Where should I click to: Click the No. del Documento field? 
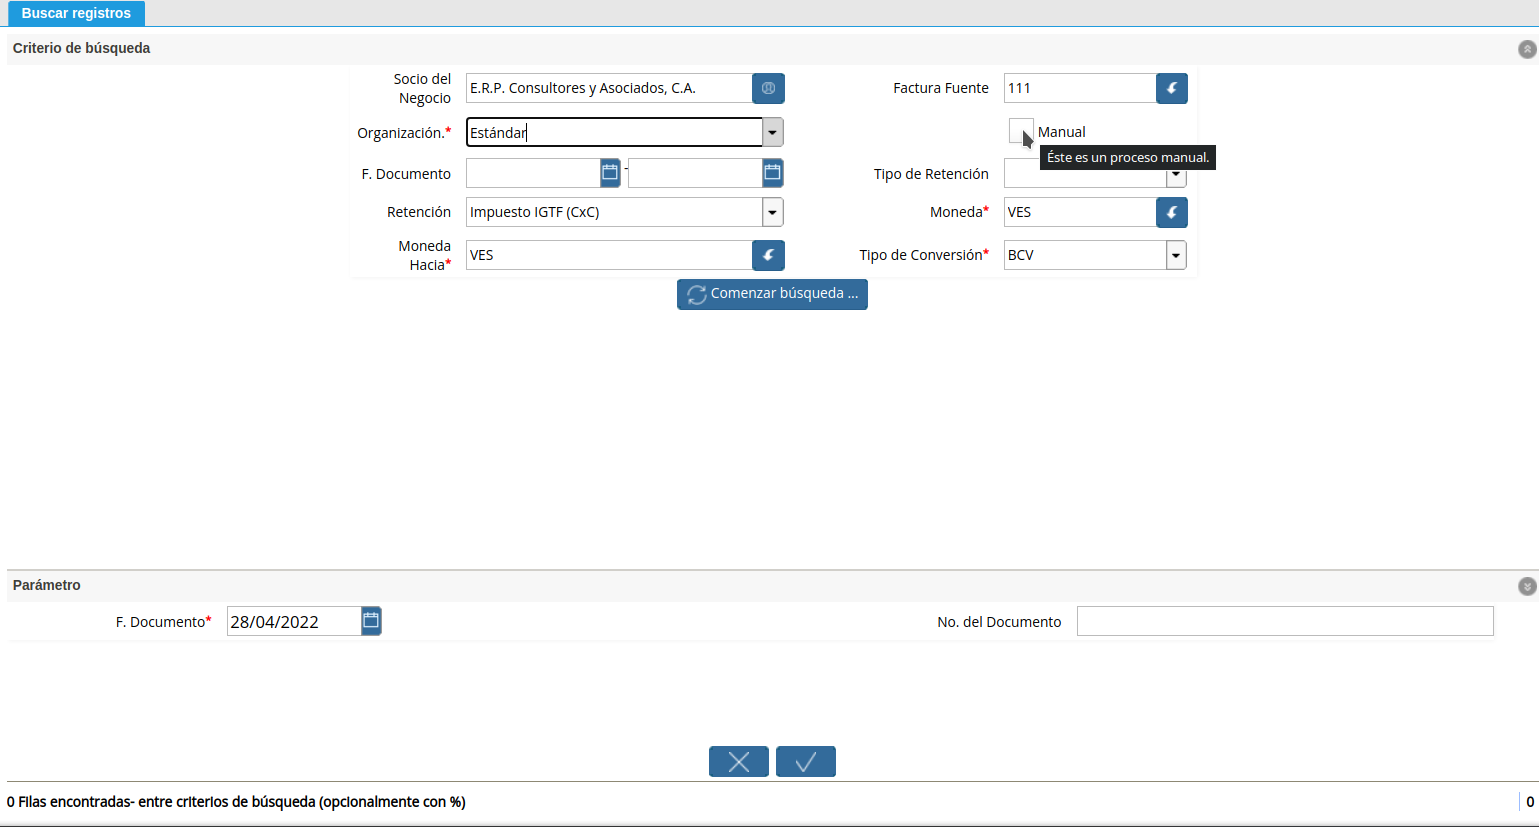pos(1285,621)
